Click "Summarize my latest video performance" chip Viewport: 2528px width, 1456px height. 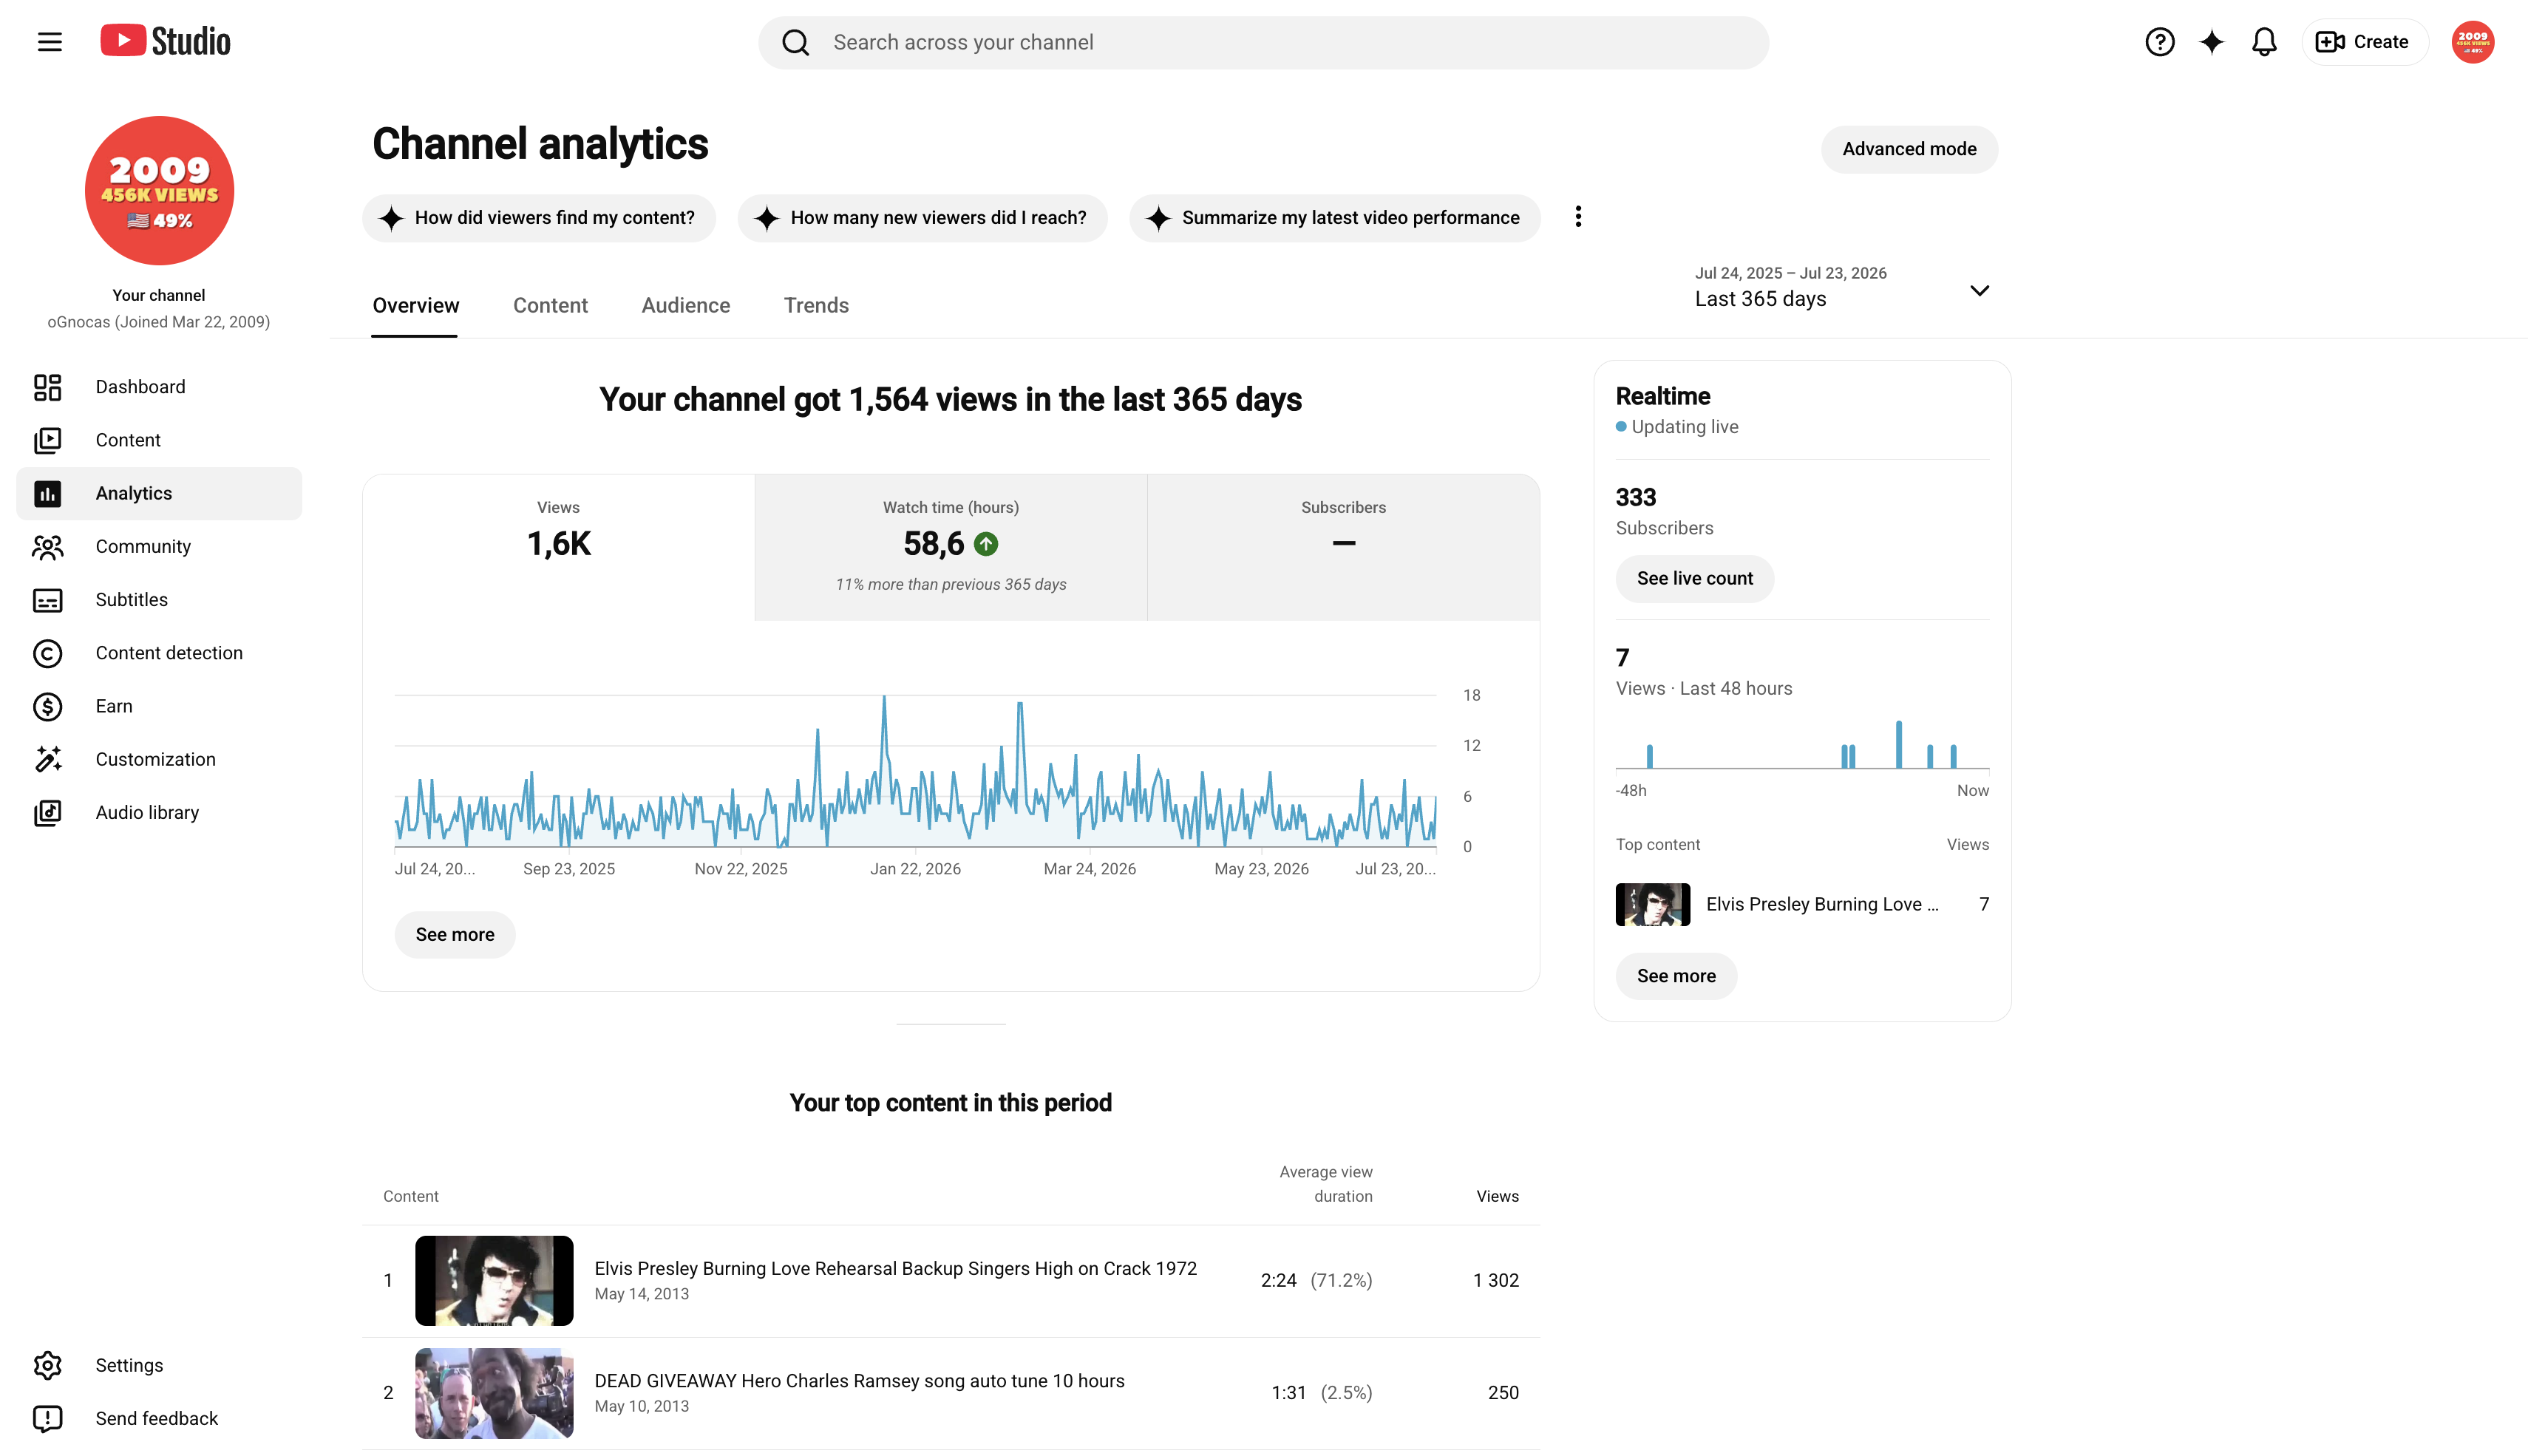(x=1334, y=218)
